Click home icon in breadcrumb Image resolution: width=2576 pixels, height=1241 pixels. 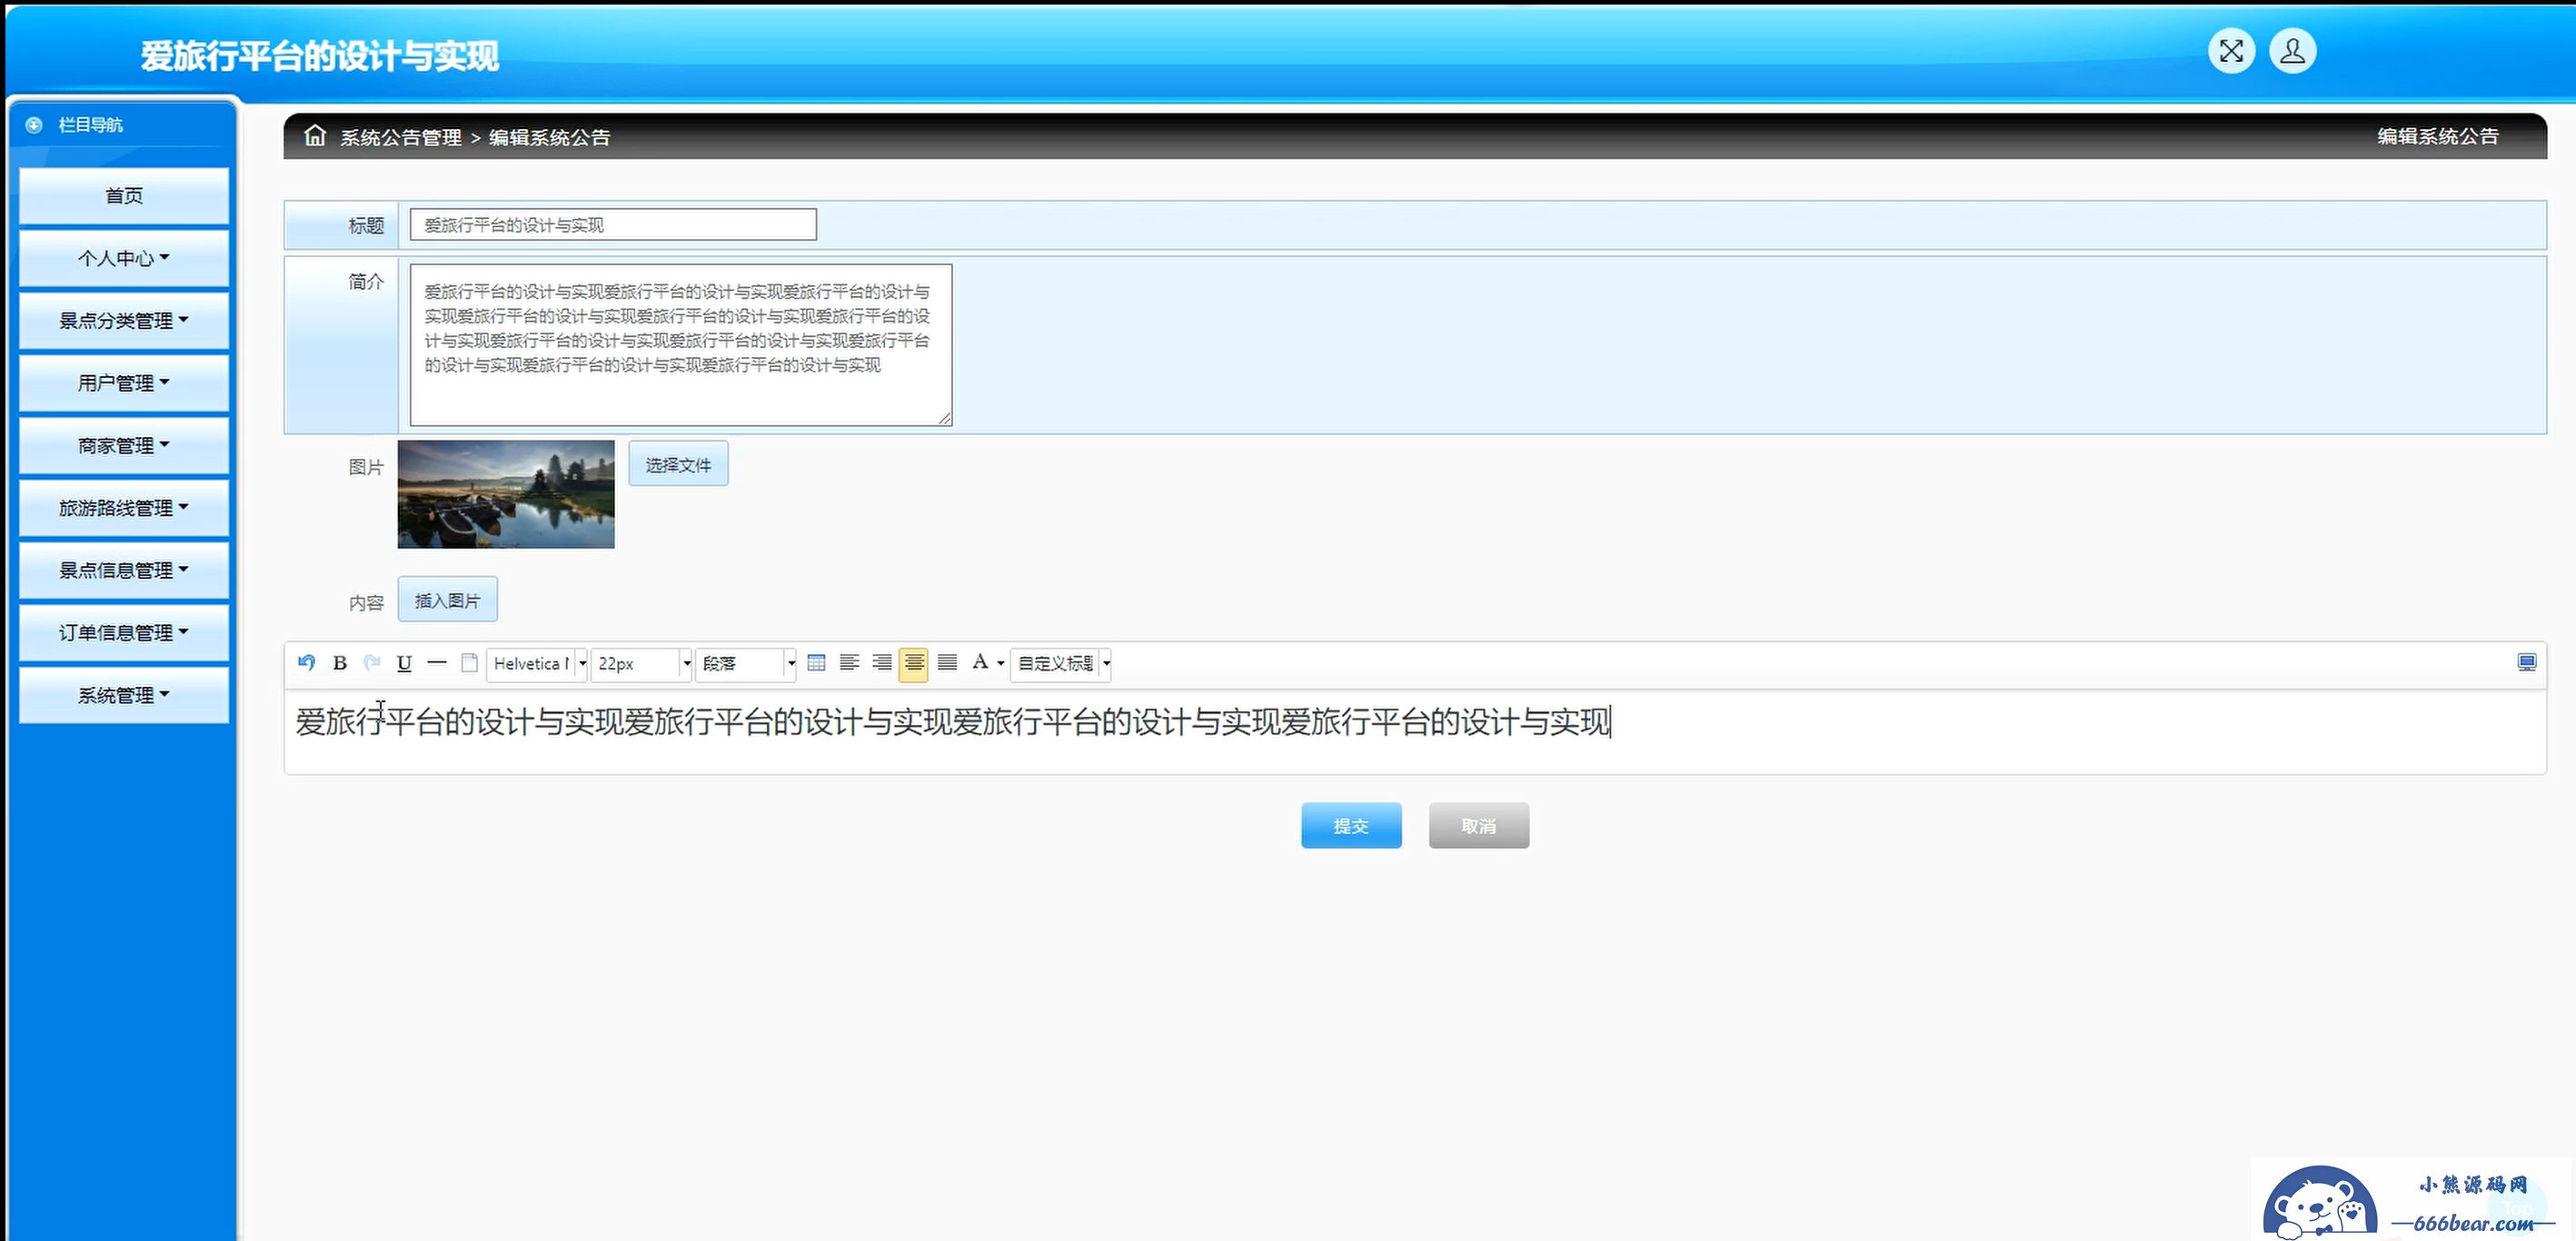315,136
